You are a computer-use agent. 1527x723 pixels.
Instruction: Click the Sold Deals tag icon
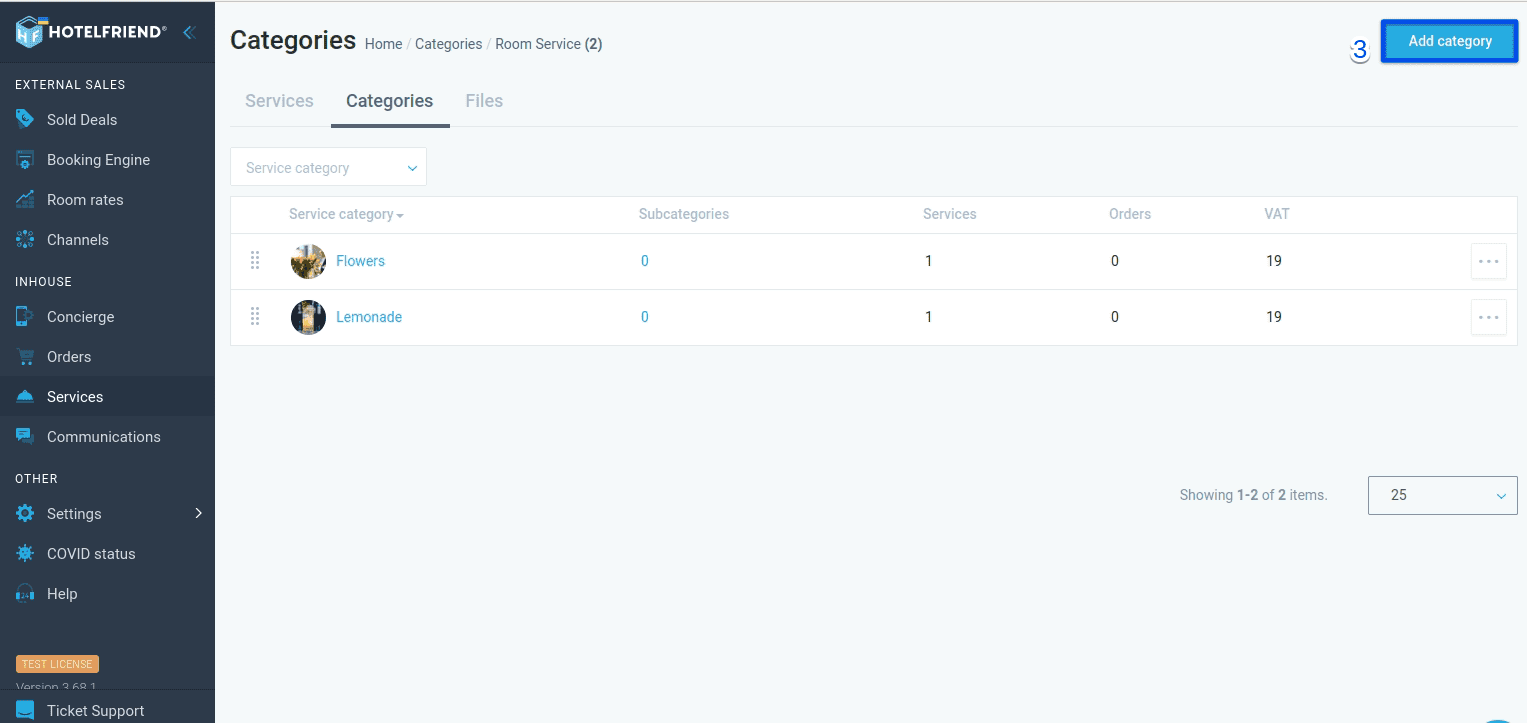(25, 119)
